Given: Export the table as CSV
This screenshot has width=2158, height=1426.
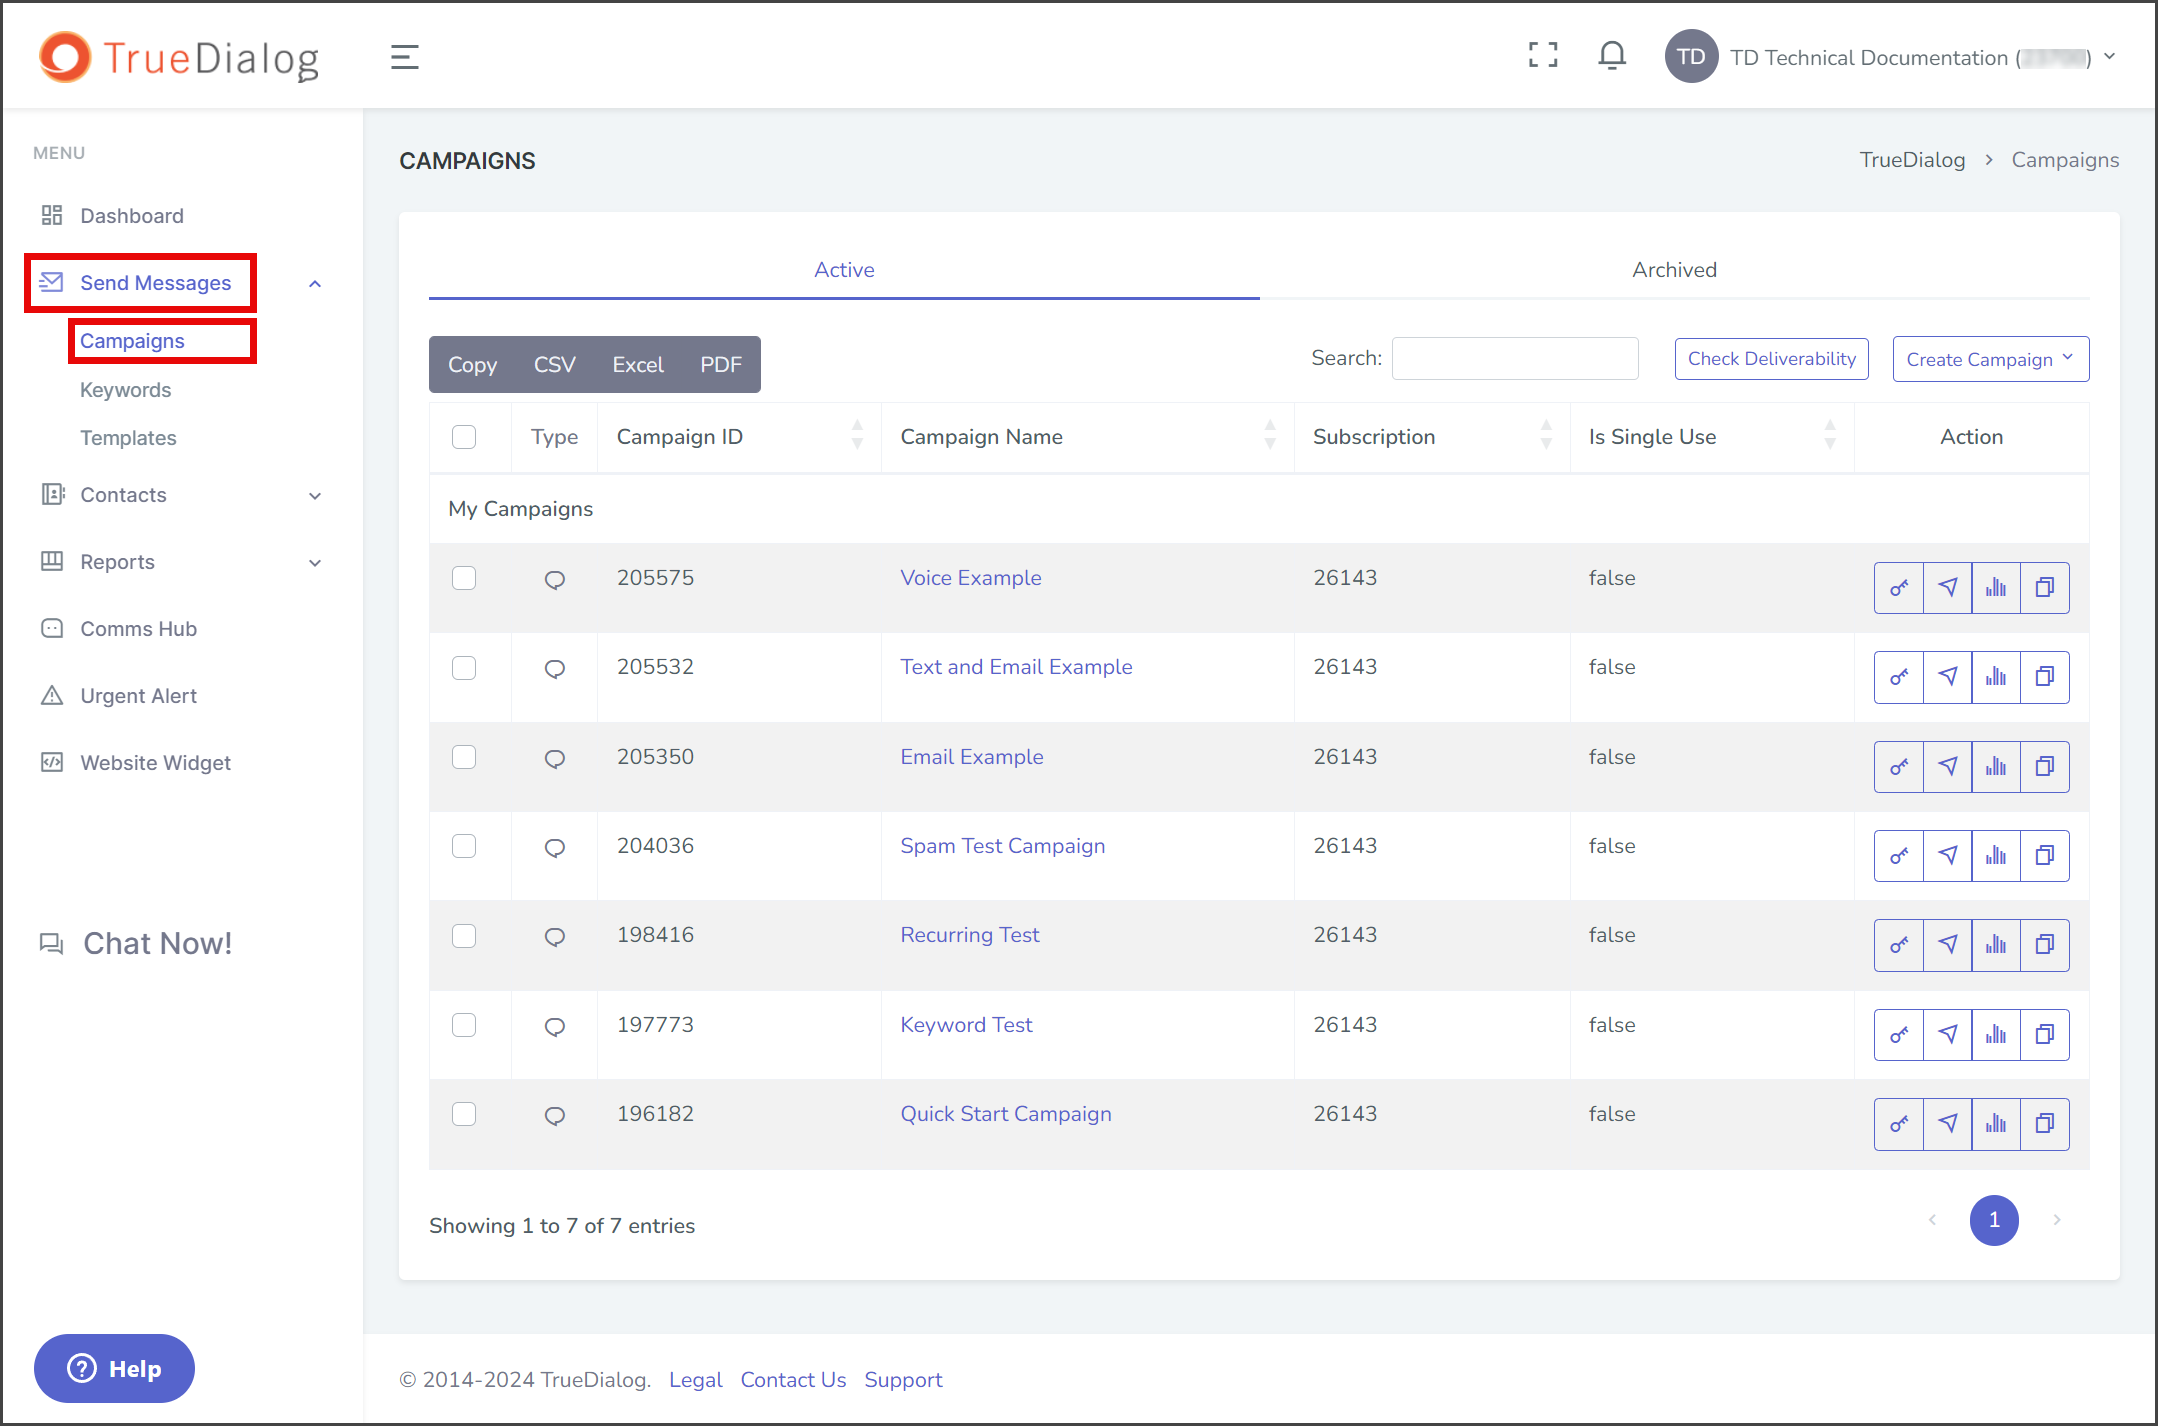Looking at the screenshot, I should 554,365.
